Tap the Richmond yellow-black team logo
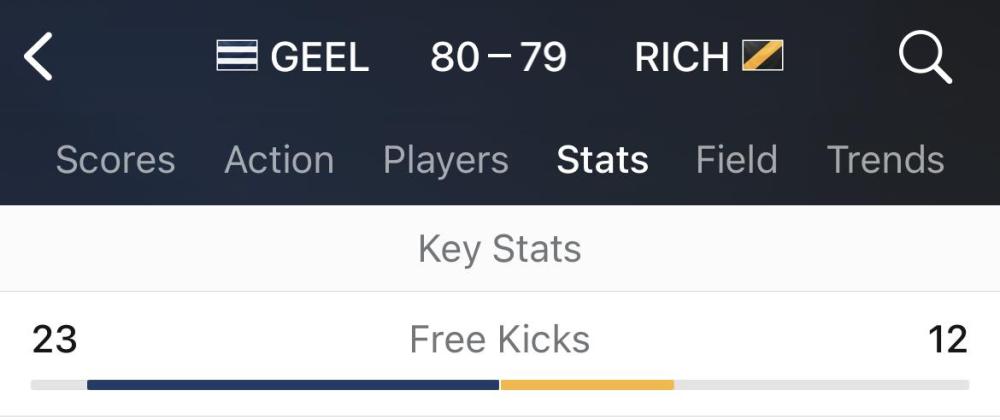This screenshot has height=420, width=1000. coord(763,55)
